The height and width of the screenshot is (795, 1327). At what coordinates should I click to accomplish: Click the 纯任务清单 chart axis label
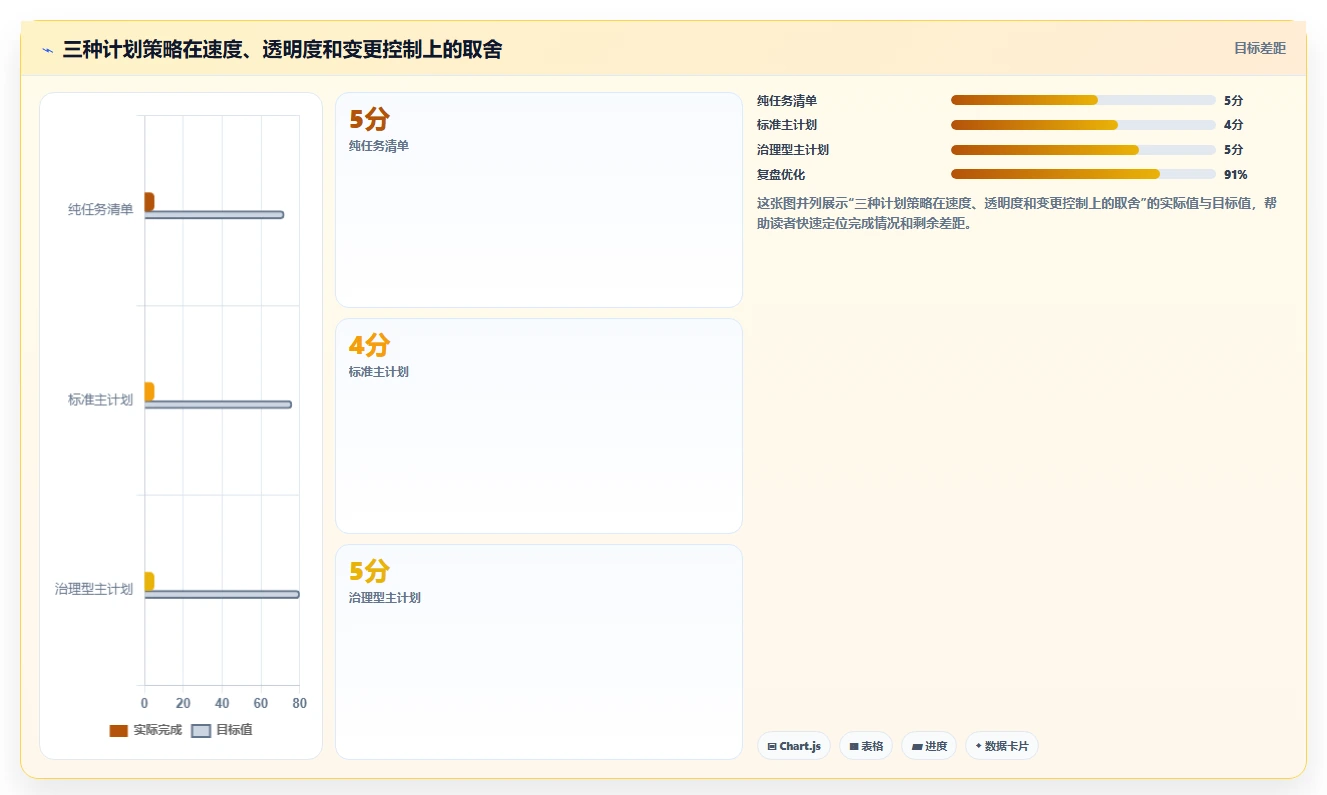pyautogui.click(x=101, y=210)
